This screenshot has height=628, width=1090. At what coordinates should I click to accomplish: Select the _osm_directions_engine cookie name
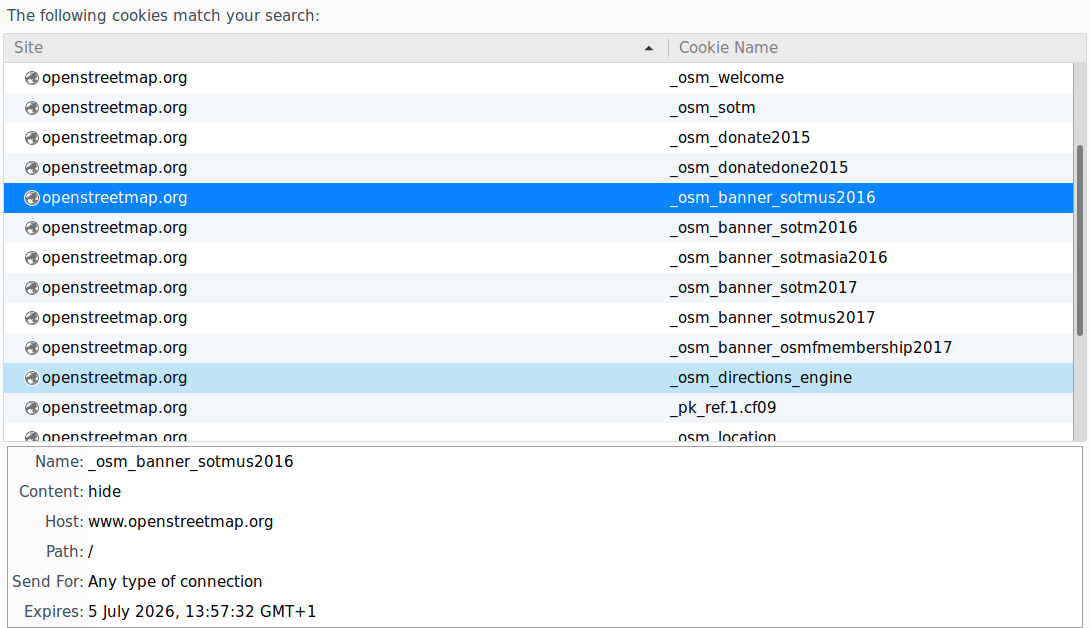pyautogui.click(x=761, y=377)
